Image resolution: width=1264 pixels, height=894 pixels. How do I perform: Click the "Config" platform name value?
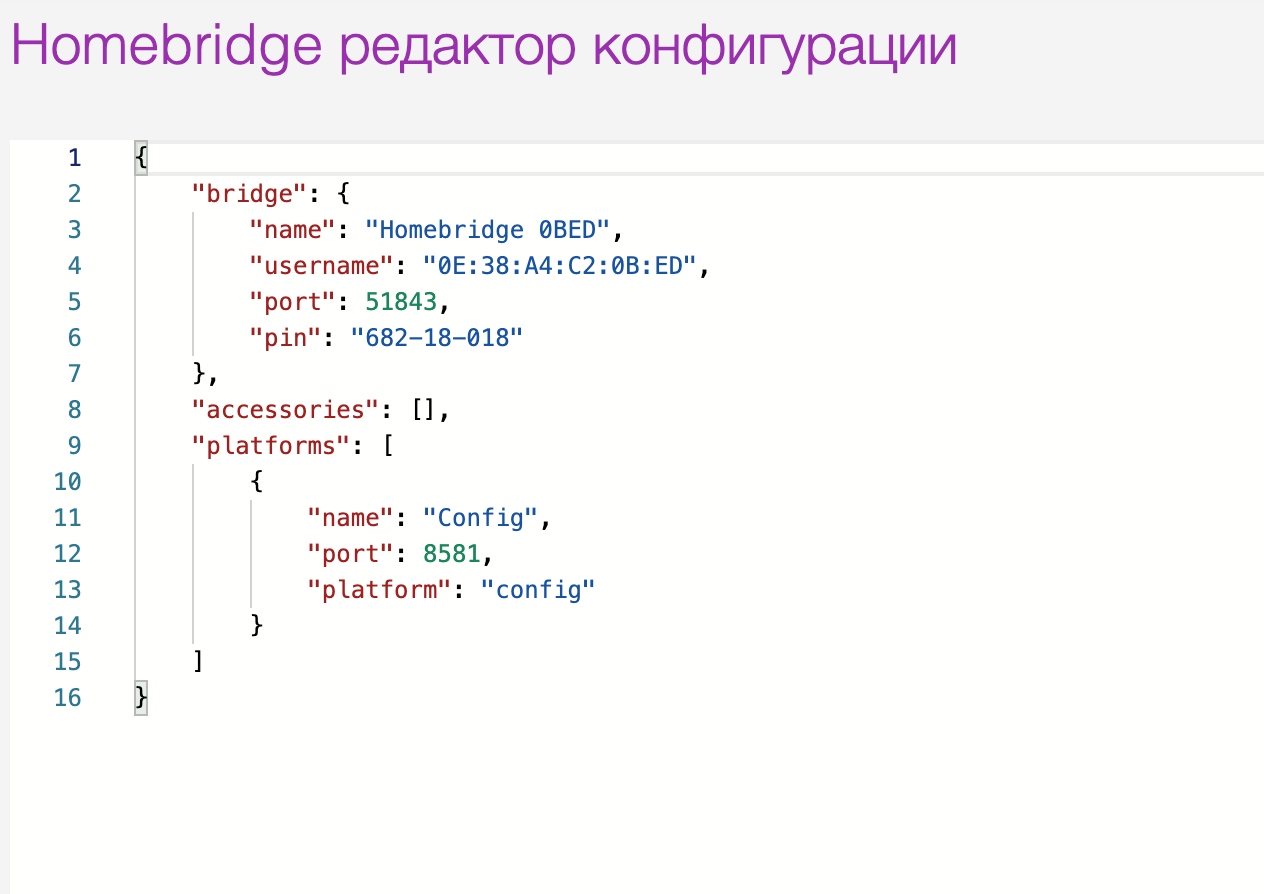pos(481,517)
